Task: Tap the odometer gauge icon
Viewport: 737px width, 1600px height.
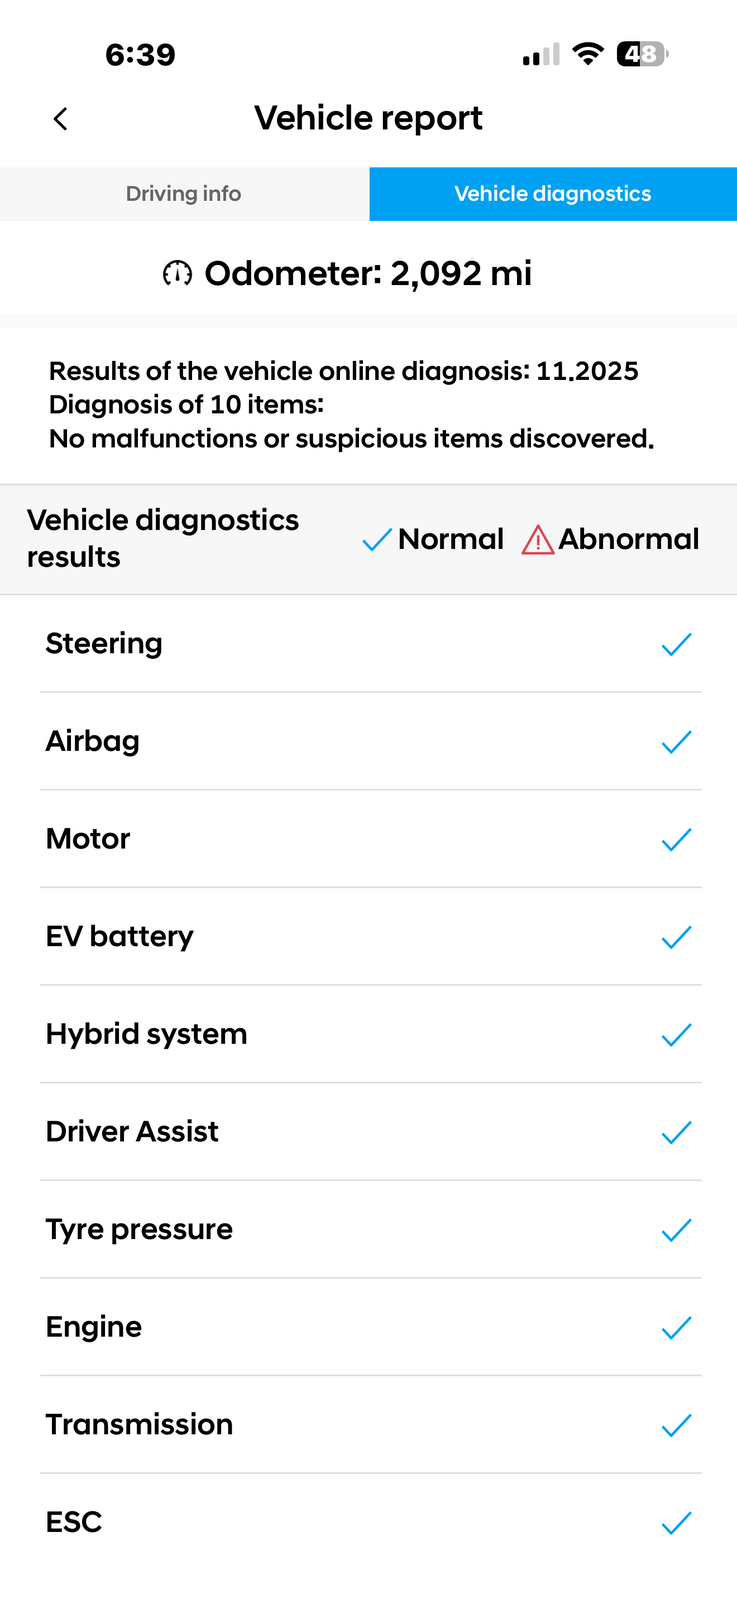Action: [x=177, y=273]
